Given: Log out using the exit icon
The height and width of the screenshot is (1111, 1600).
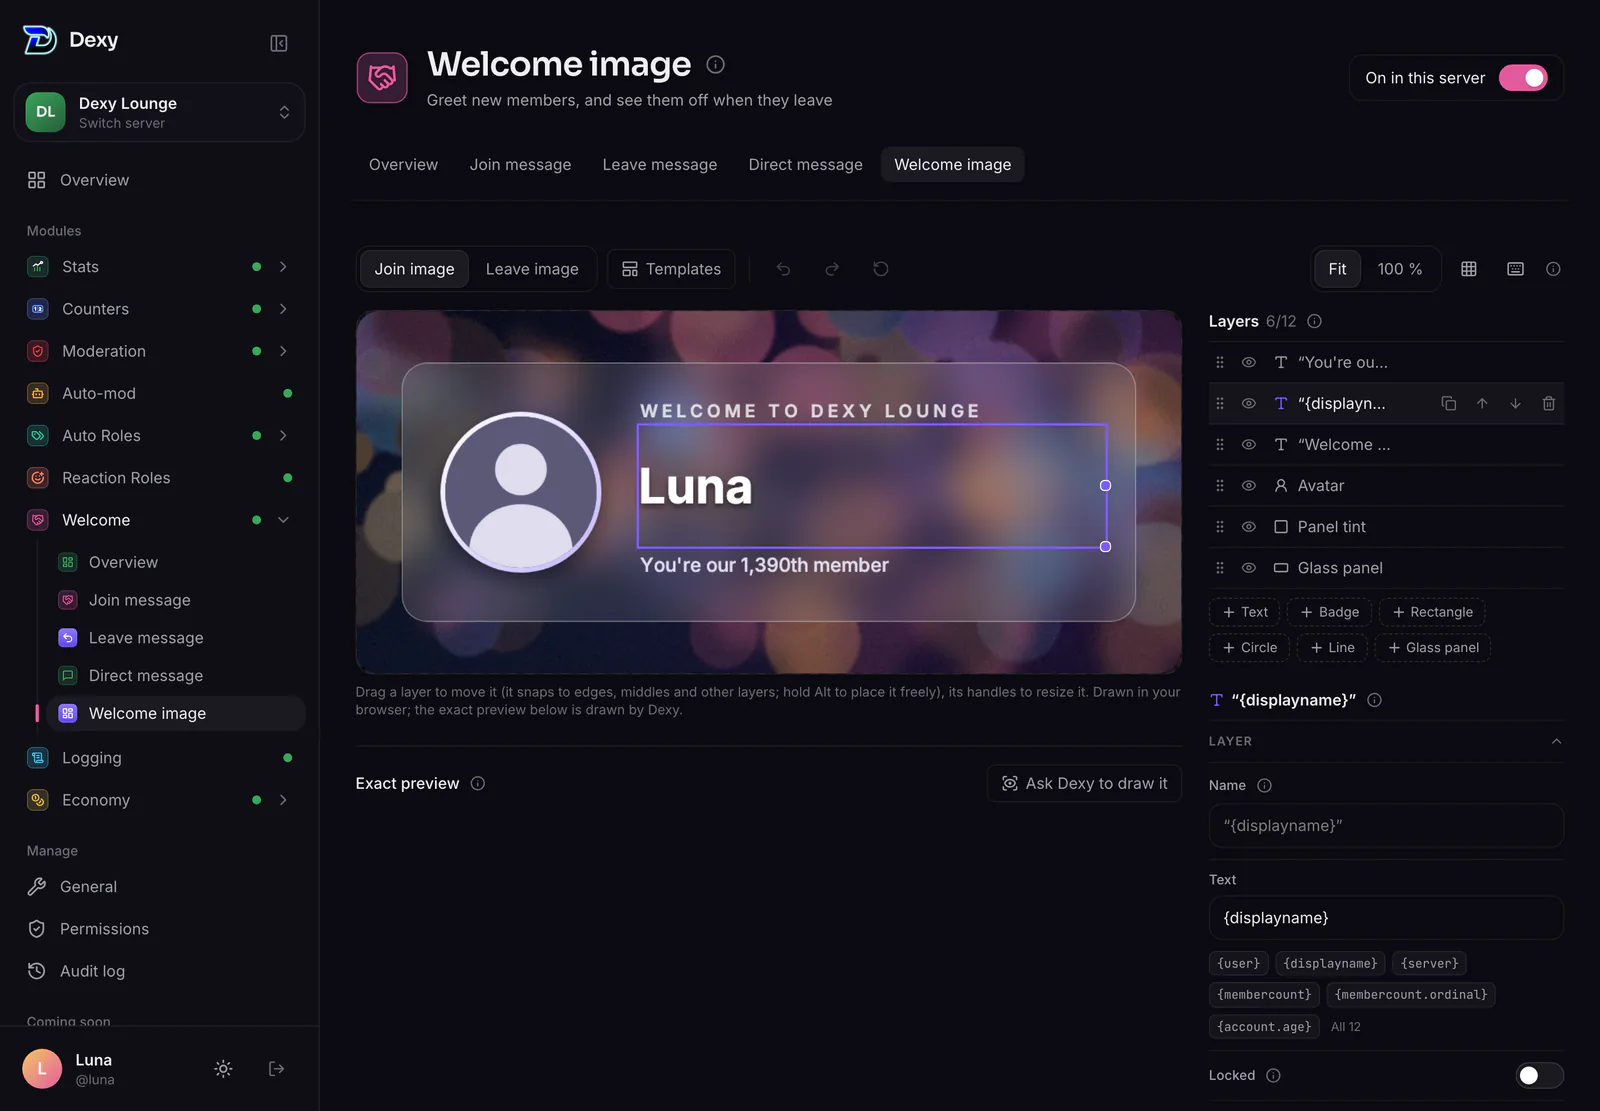Looking at the screenshot, I should point(277,1069).
